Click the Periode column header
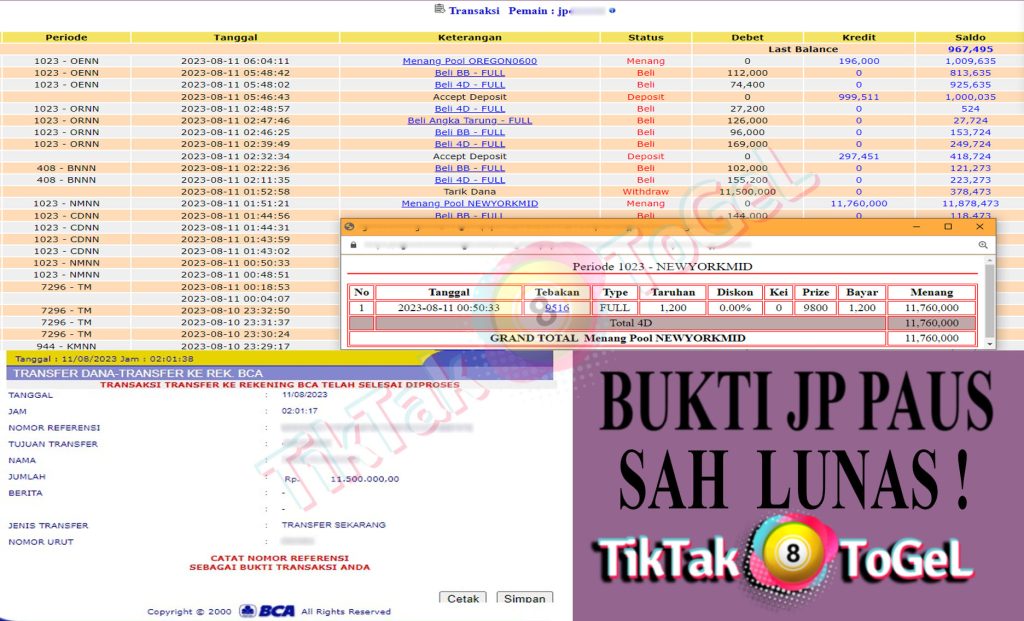The width and height of the screenshot is (1024, 621). coord(66,37)
